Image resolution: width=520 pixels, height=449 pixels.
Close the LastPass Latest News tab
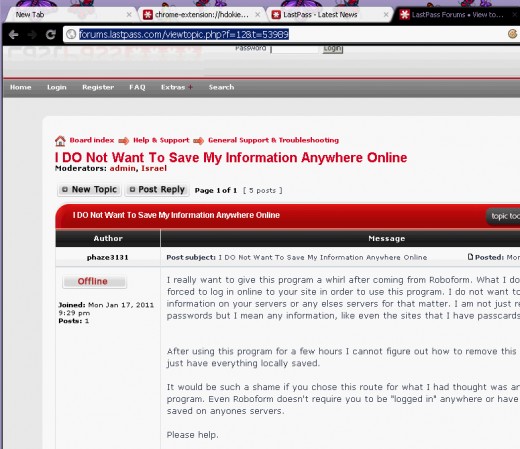pyautogui.click(x=386, y=15)
